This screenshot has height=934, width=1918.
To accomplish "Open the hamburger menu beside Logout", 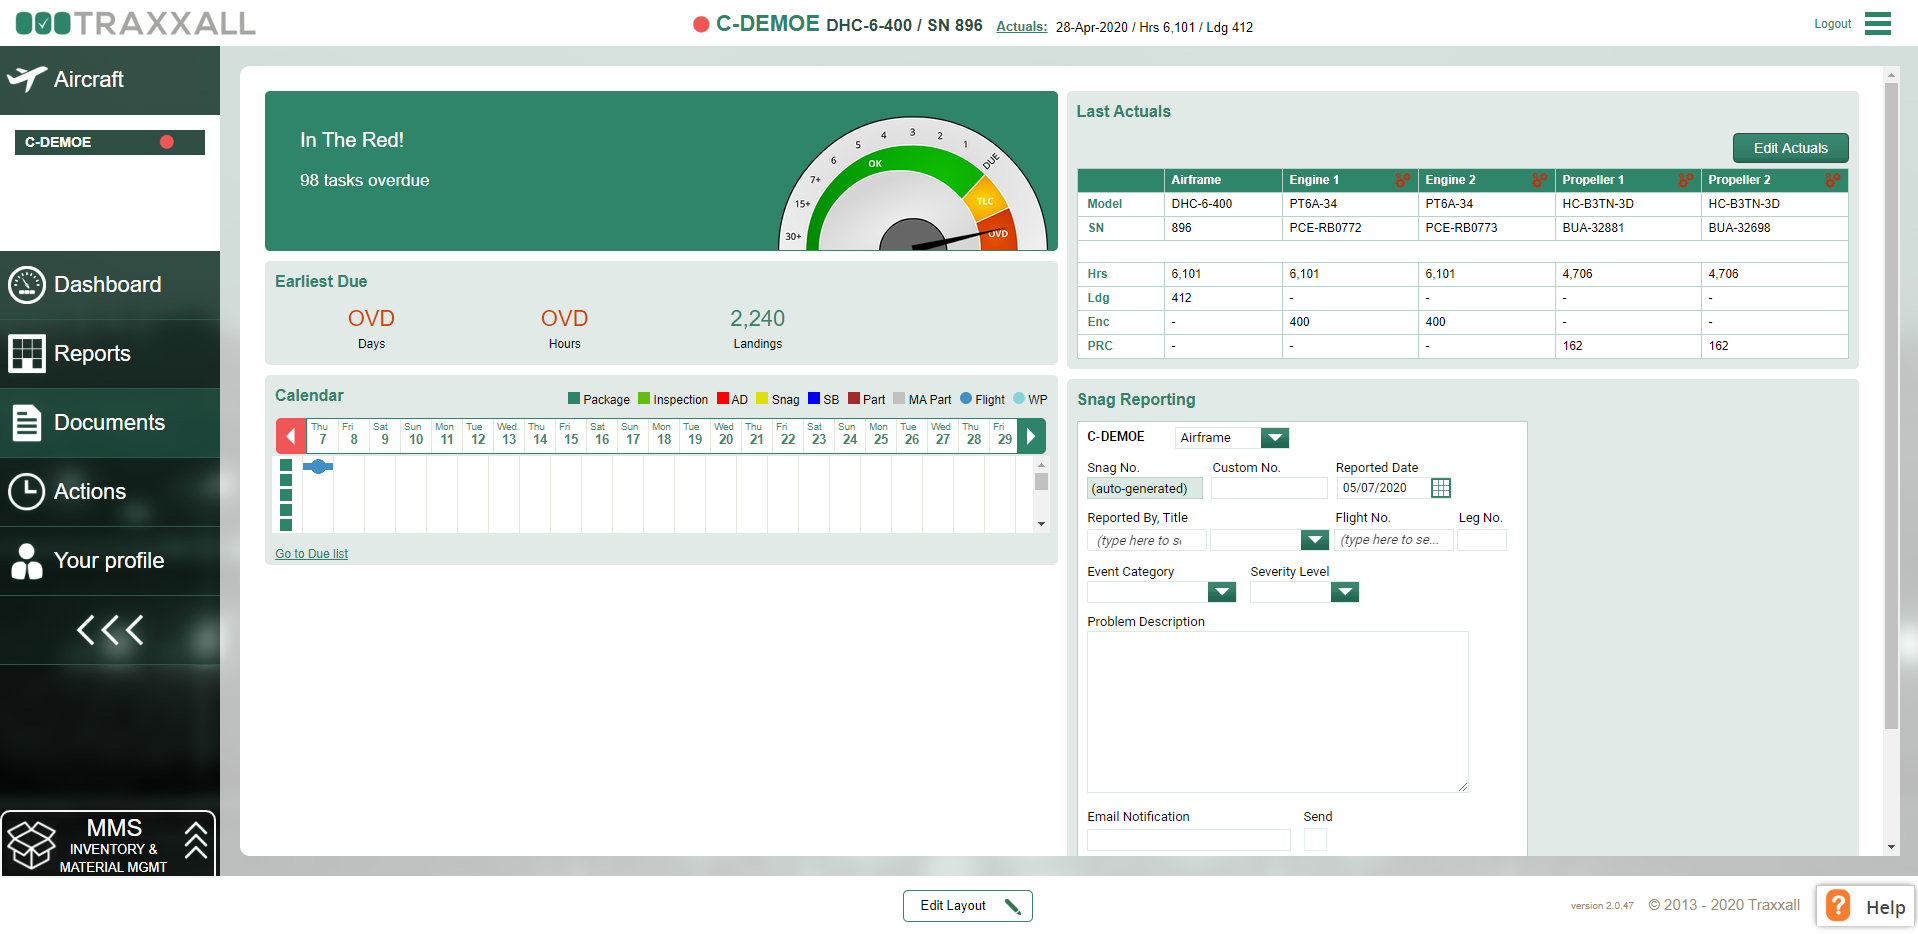I will coord(1878,23).
